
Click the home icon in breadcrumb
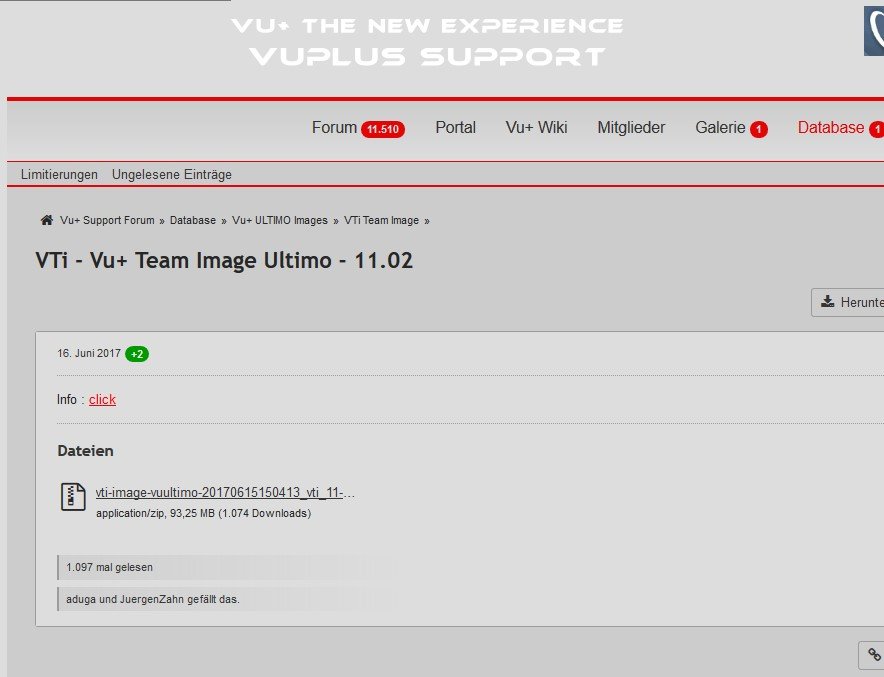pos(47,220)
